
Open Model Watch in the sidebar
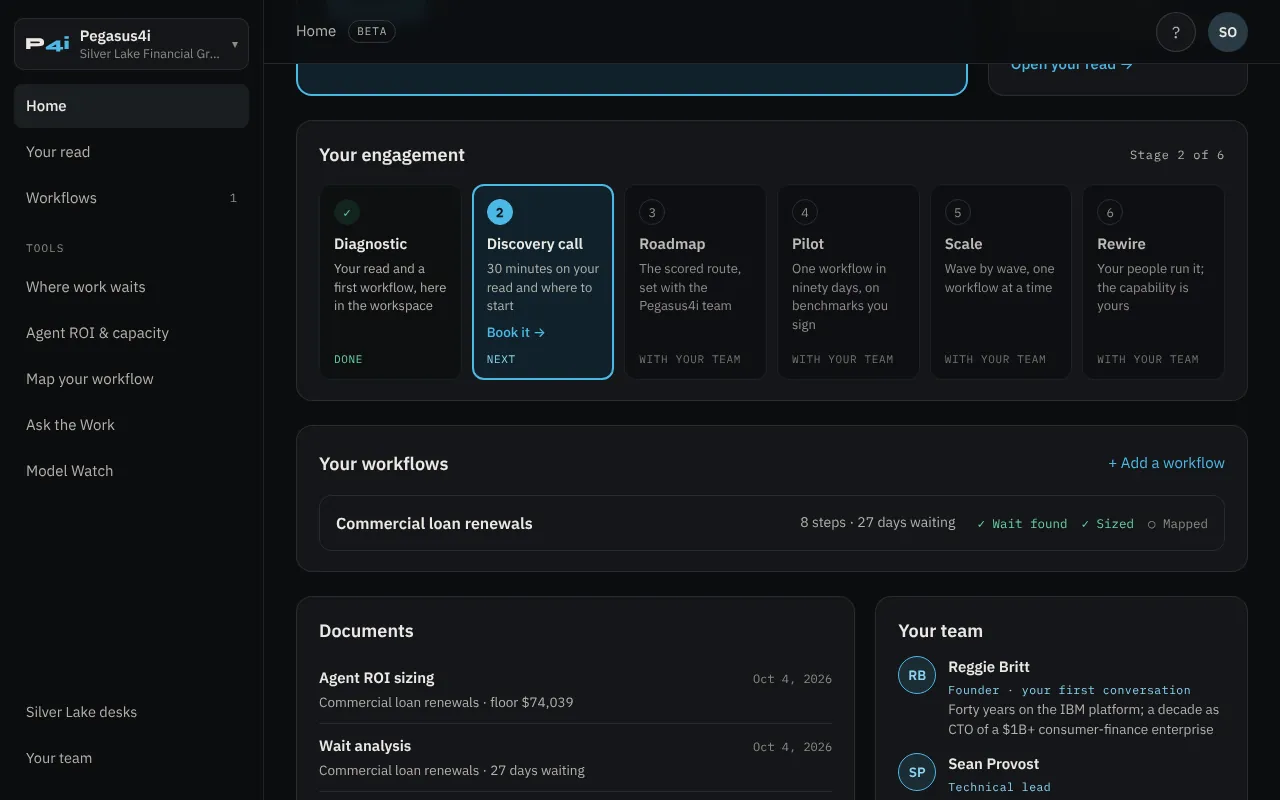(131, 471)
